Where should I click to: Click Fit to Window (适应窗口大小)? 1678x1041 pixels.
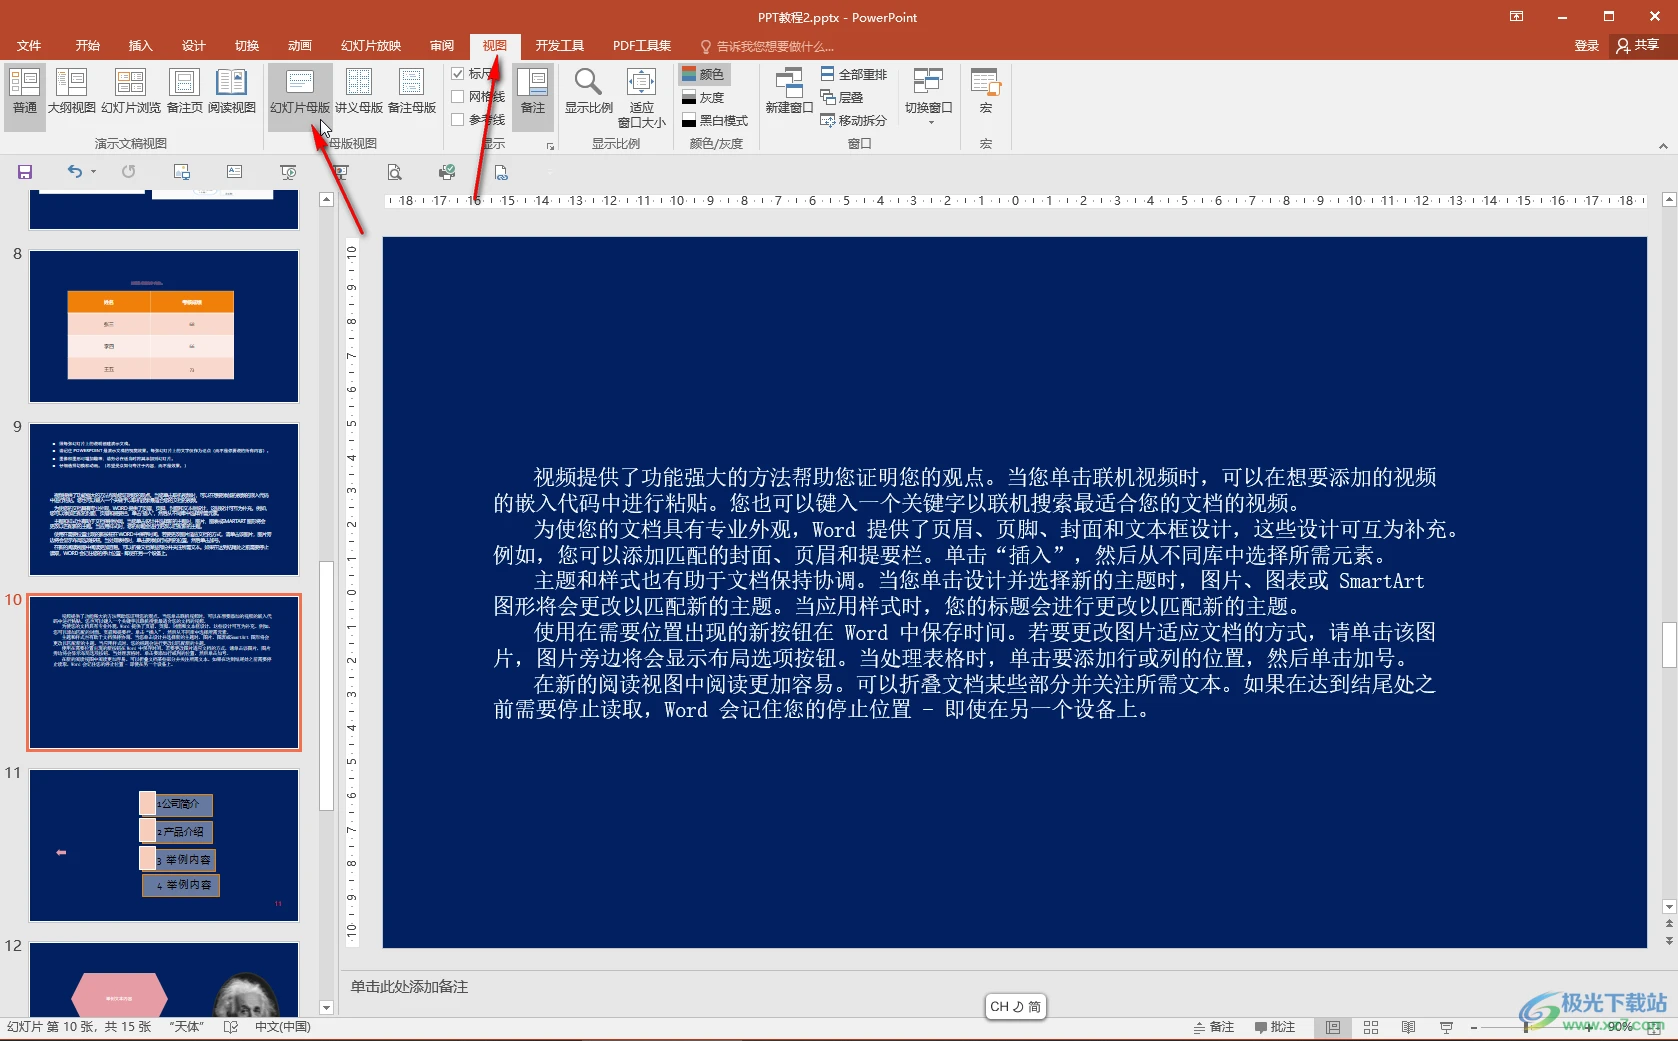coord(641,97)
